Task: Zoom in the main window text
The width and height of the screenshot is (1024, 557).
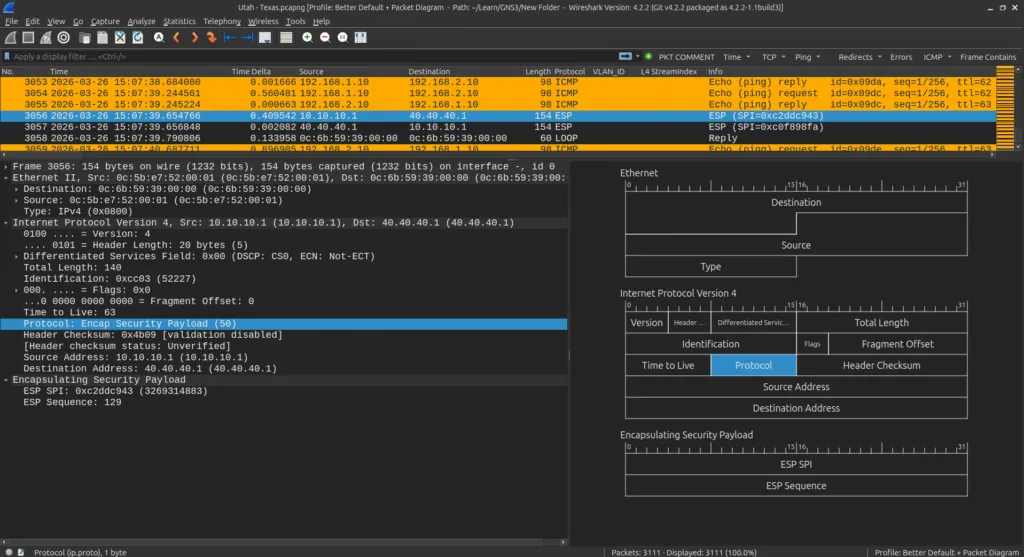Action: click(x=307, y=38)
